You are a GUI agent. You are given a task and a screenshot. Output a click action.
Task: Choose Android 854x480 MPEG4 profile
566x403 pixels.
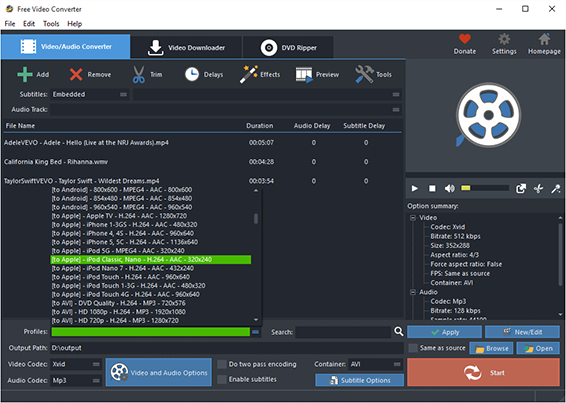pos(122,198)
